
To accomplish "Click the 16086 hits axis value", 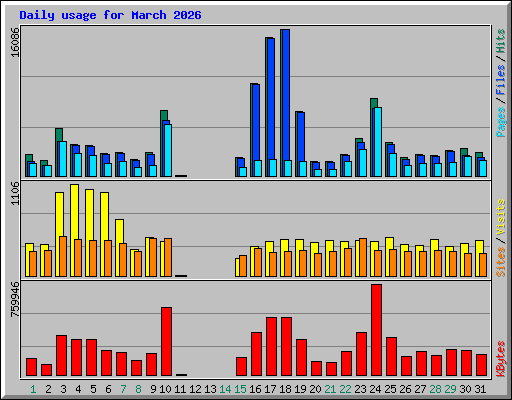I will click(x=15, y=42).
